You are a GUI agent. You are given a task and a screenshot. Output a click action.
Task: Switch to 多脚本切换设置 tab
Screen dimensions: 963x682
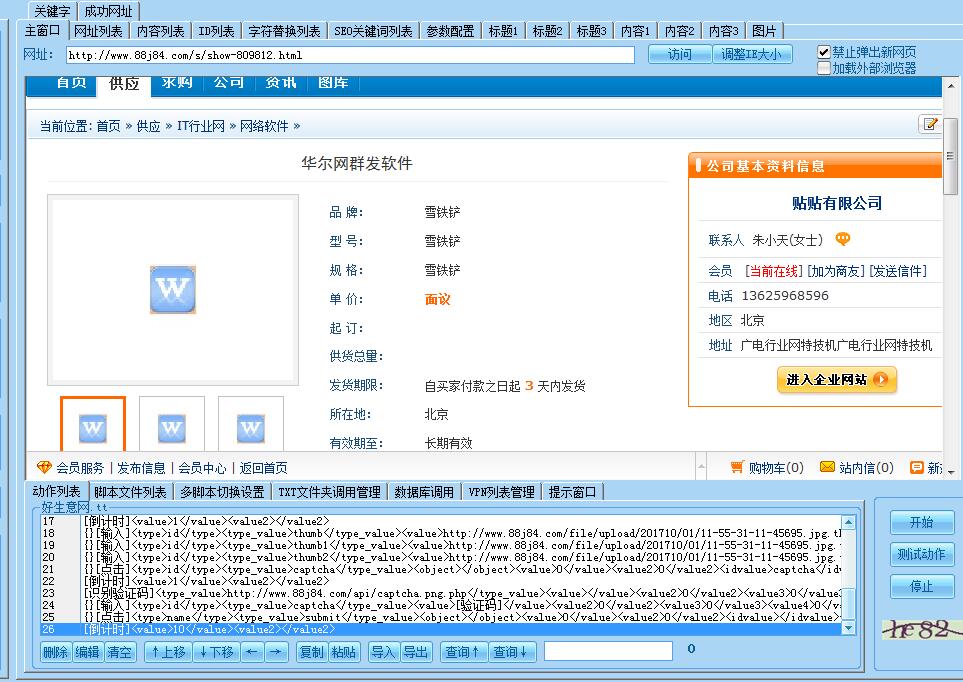tap(222, 492)
